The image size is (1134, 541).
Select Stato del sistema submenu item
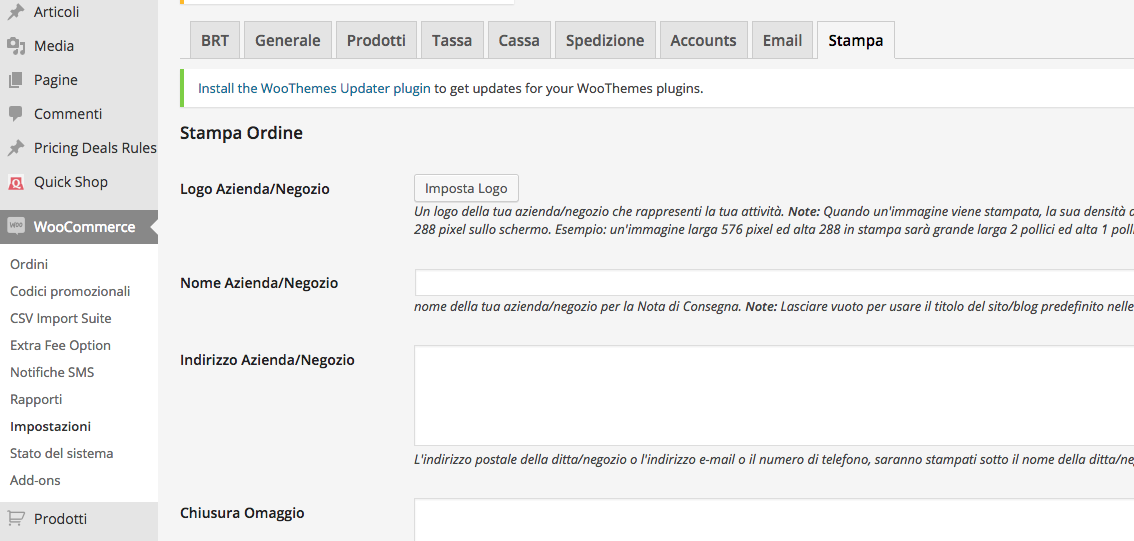point(61,453)
